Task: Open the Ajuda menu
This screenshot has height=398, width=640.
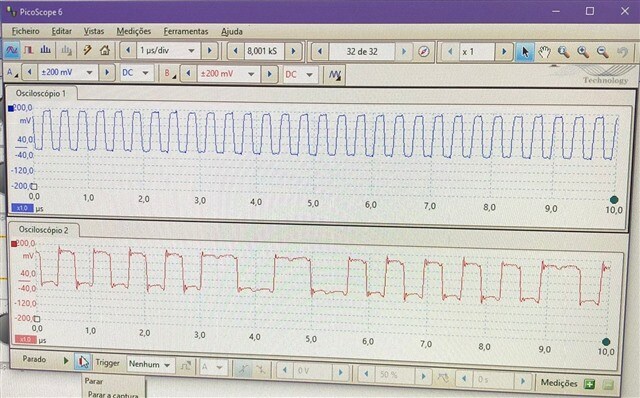Action: tap(231, 32)
